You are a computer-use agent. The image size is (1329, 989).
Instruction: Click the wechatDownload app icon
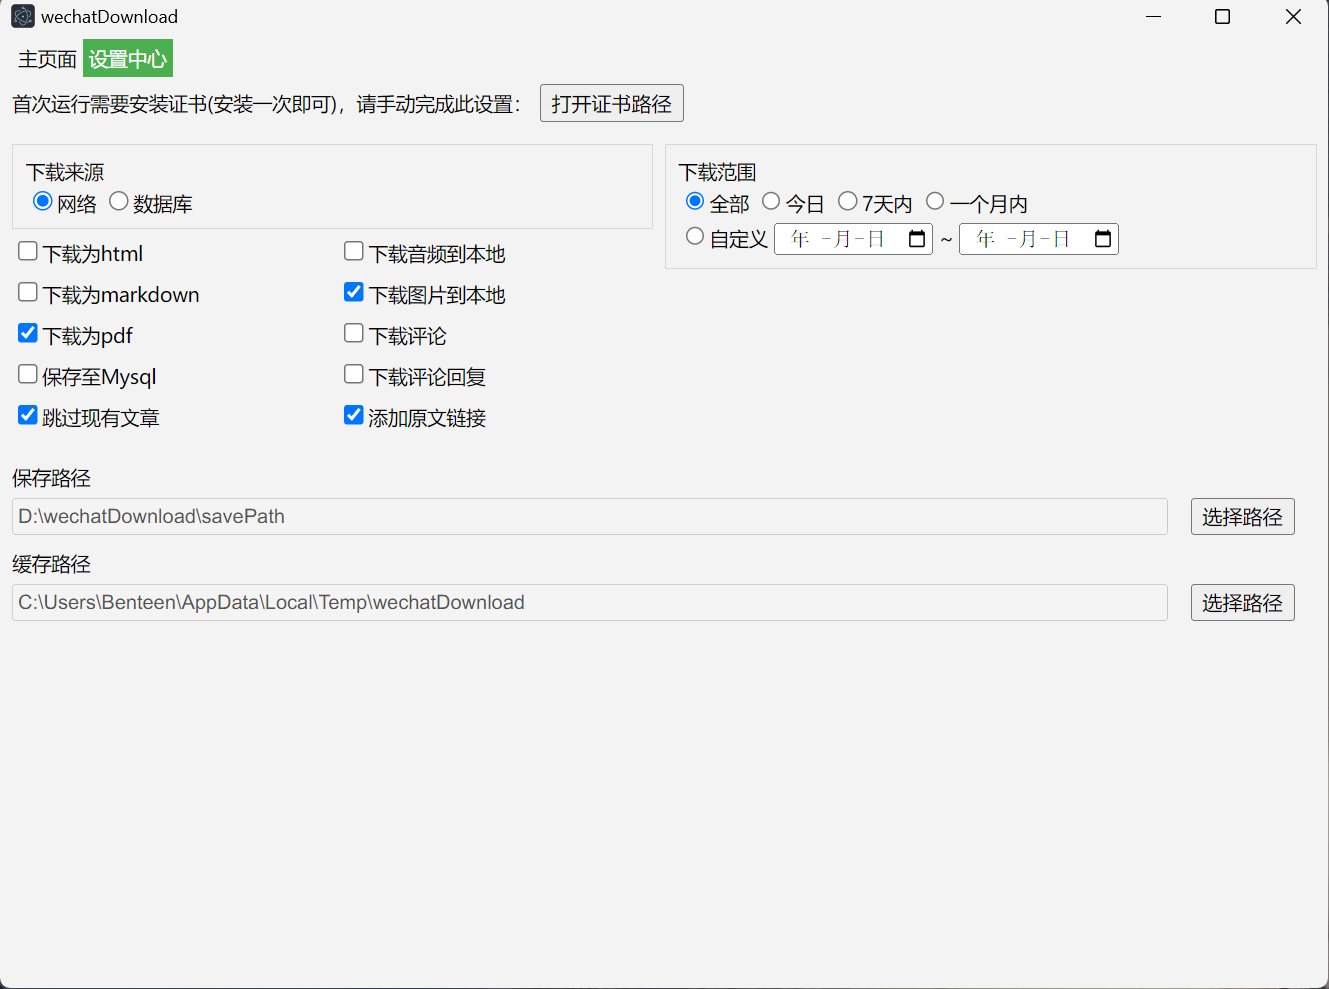pos(22,16)
